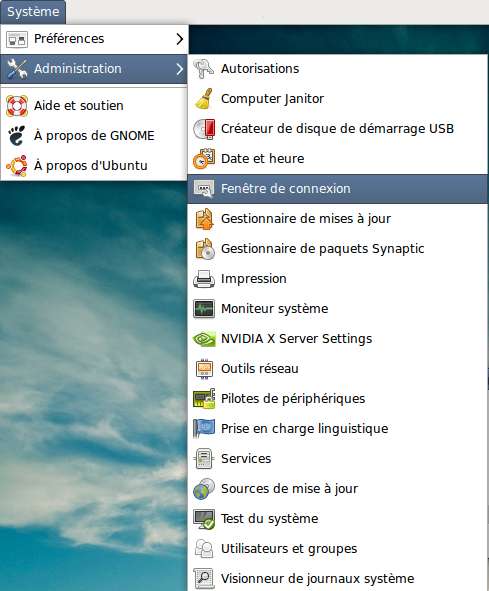
Task: Launch Test du système
Action: [x=337, y=519]
